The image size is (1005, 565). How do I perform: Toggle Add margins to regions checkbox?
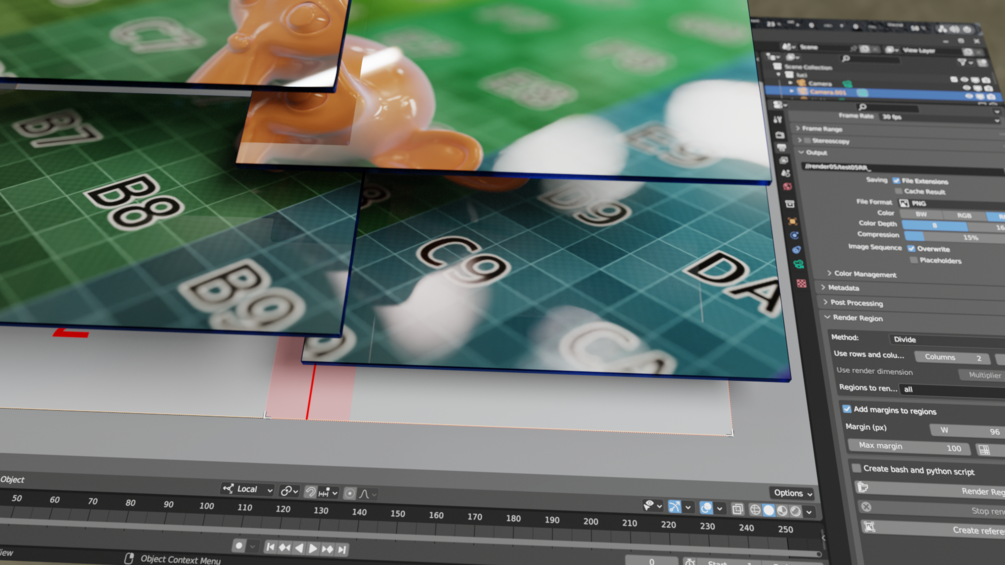point(847,409)
